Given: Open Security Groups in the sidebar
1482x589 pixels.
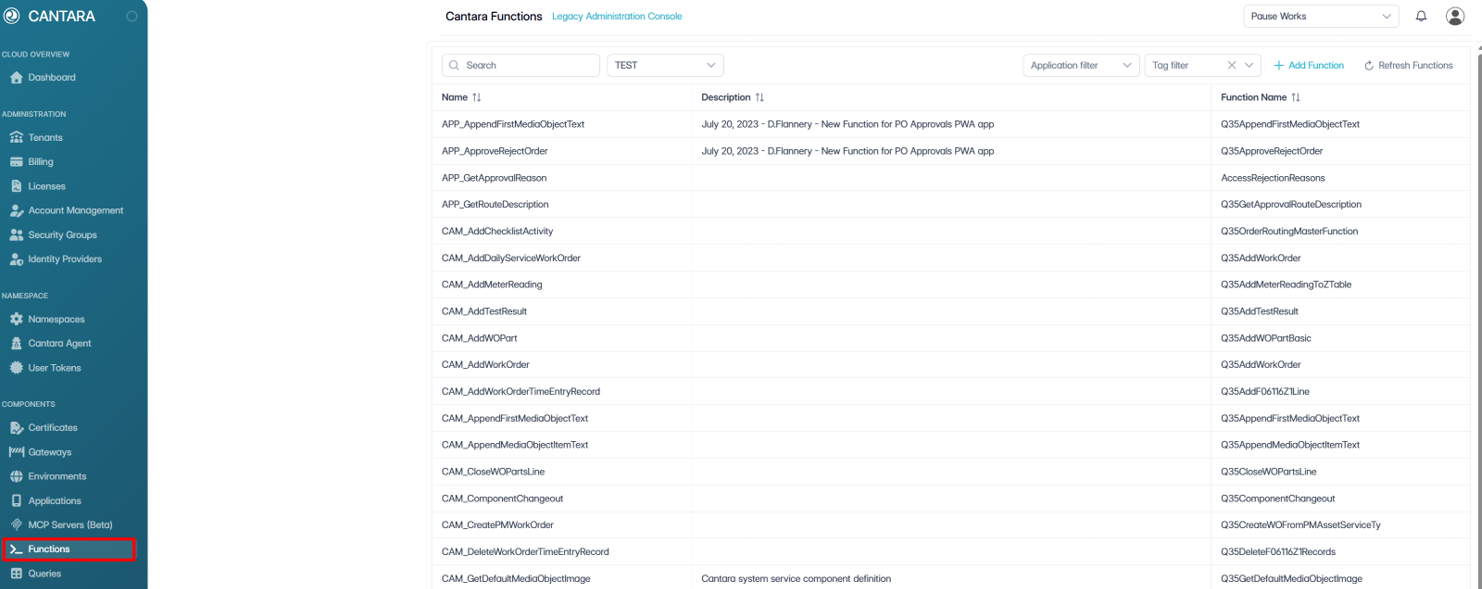Looking at the screenshot, I should 62,235.
